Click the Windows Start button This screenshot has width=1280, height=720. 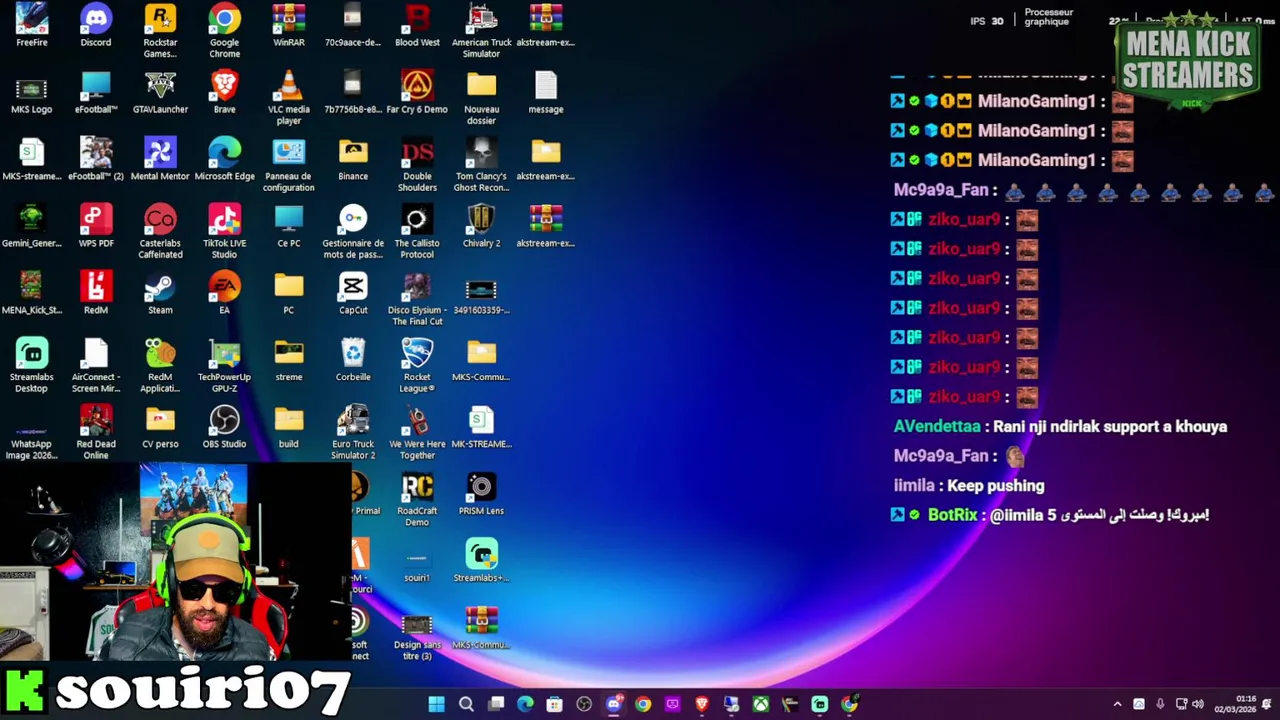click(437, 704)
